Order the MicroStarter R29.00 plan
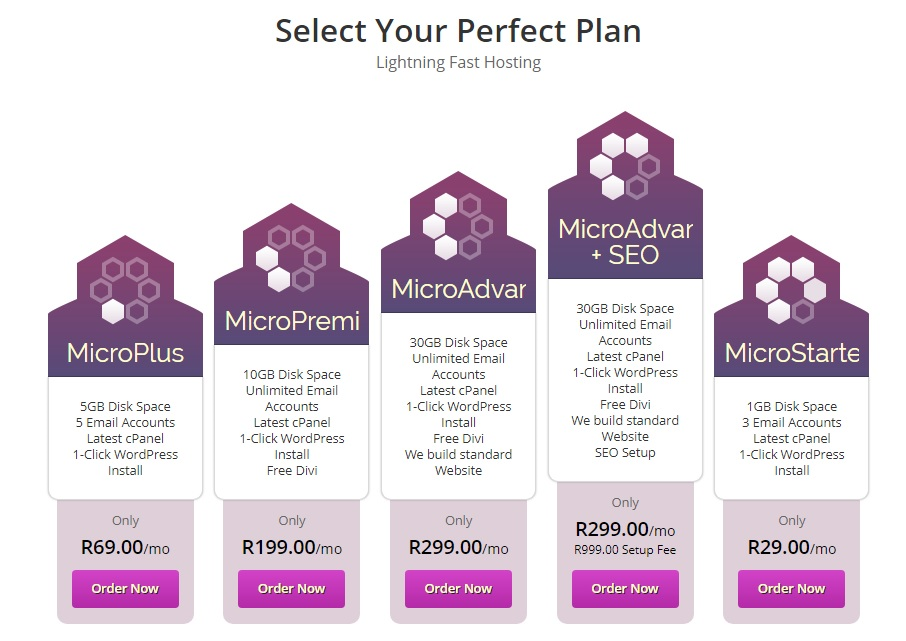Screen dimensions: 906x641 coord(791,588)
